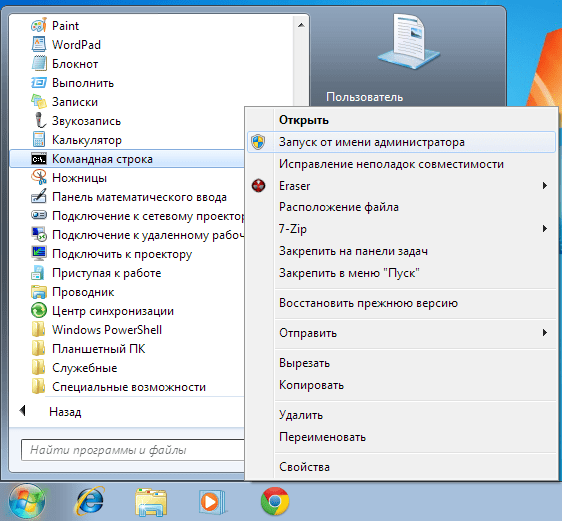Viewport: 562px width, 521px height.
Task: Open Windows Media Player taskbar icon
Action: pos(212,502)
